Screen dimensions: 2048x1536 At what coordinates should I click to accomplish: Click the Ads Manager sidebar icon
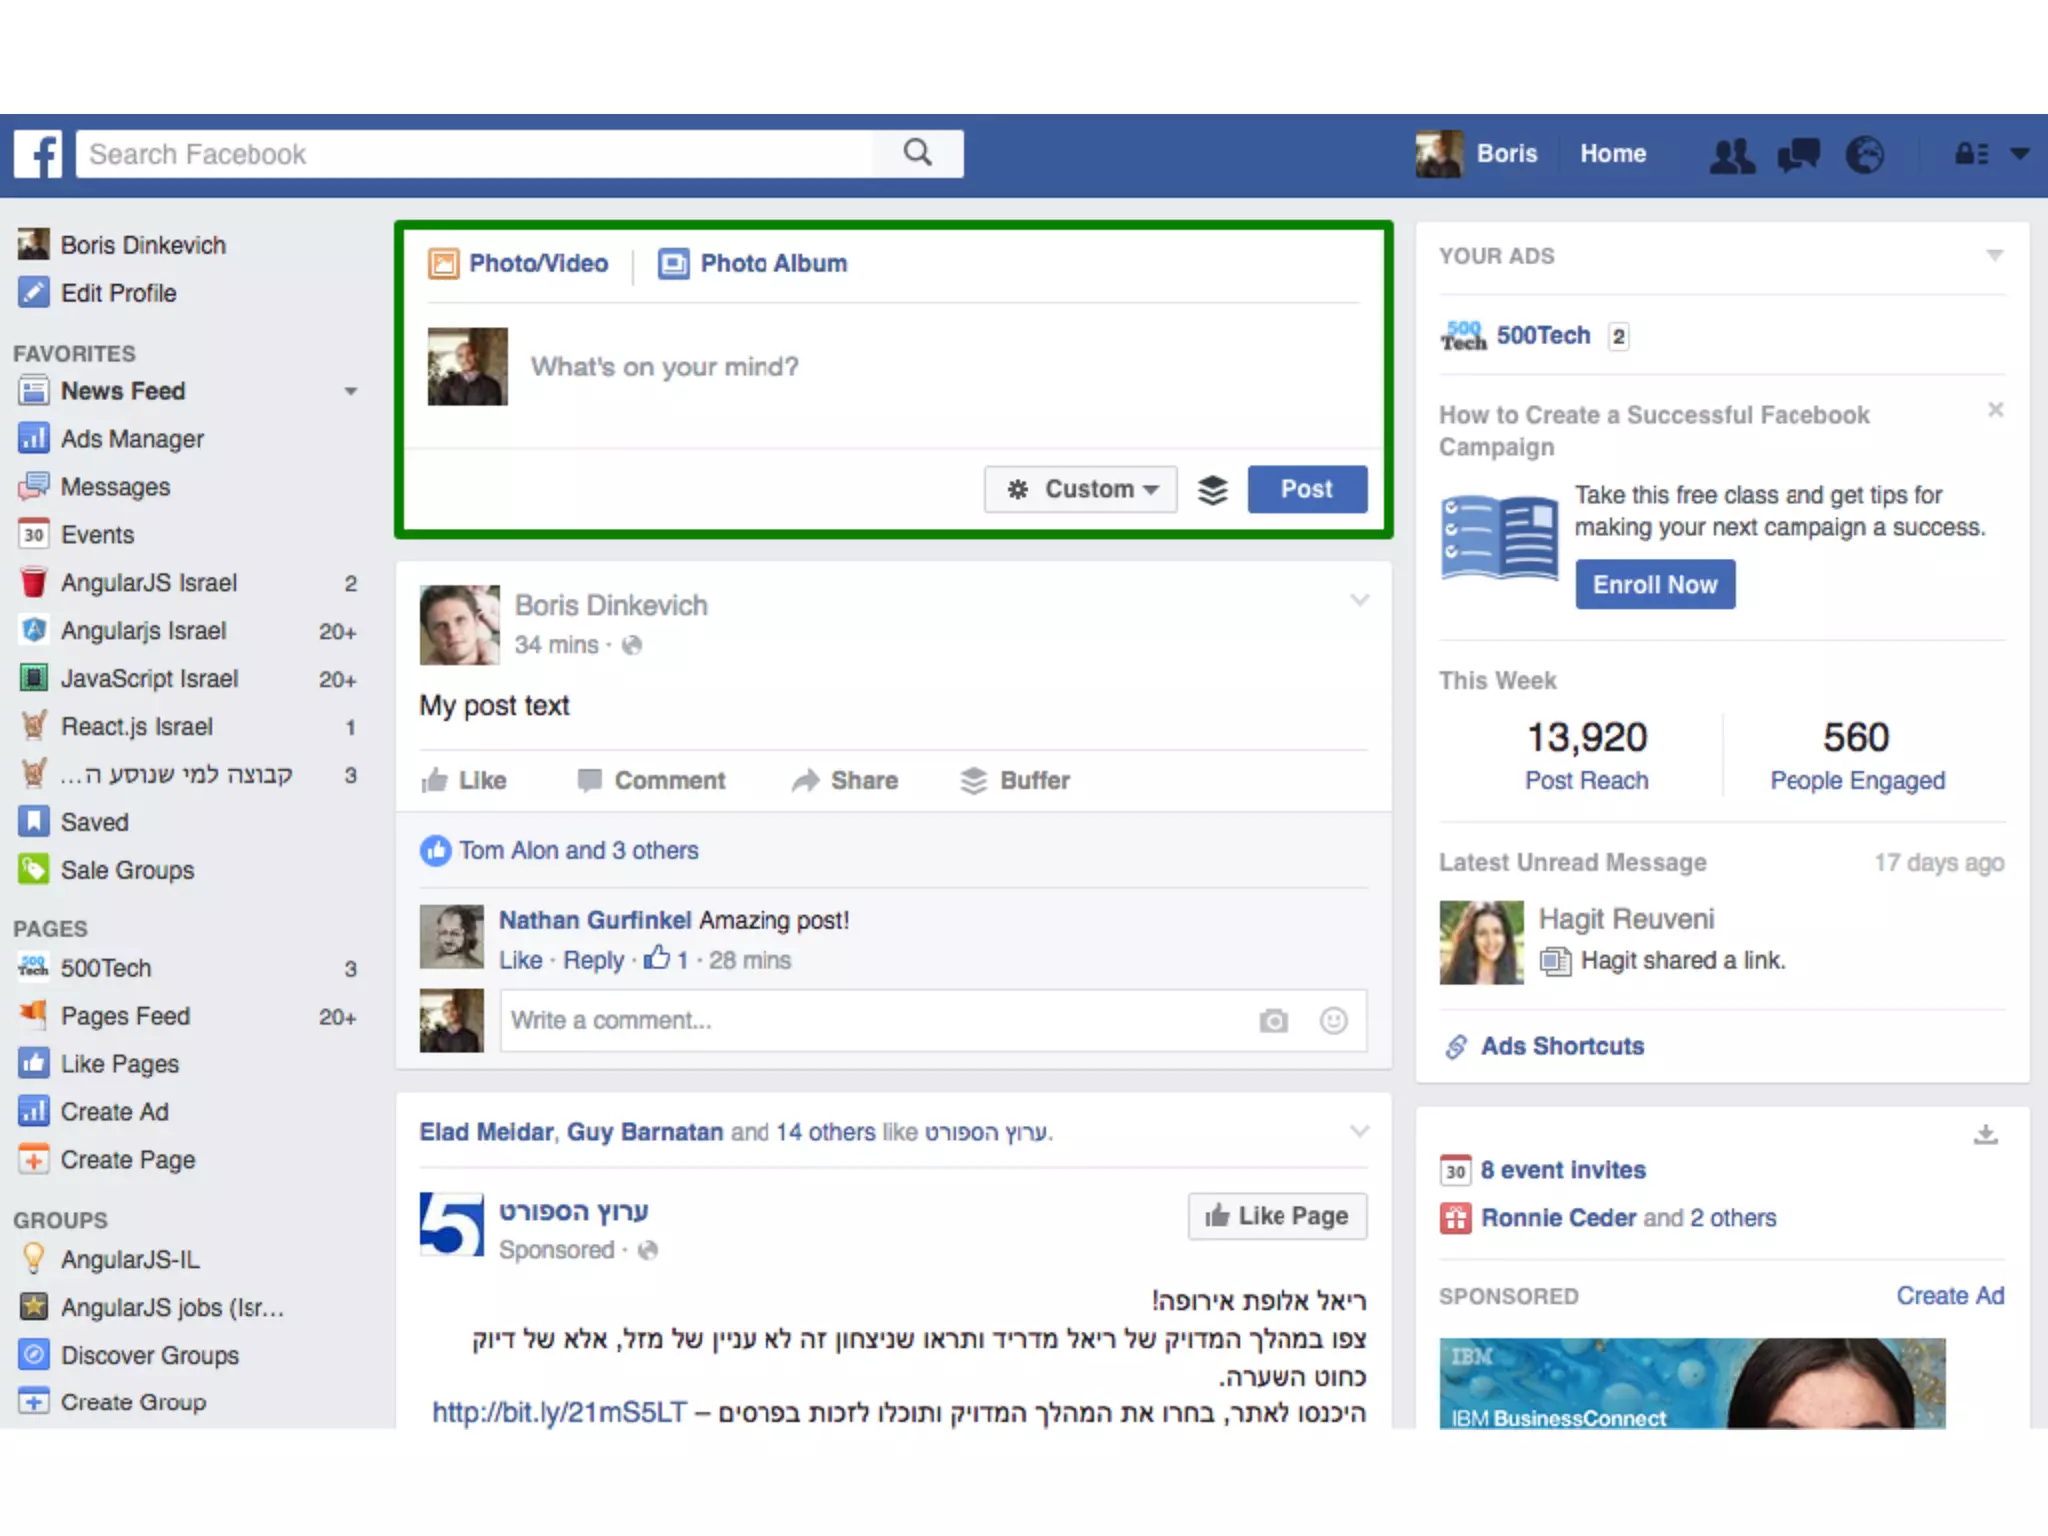coord(34,438)
